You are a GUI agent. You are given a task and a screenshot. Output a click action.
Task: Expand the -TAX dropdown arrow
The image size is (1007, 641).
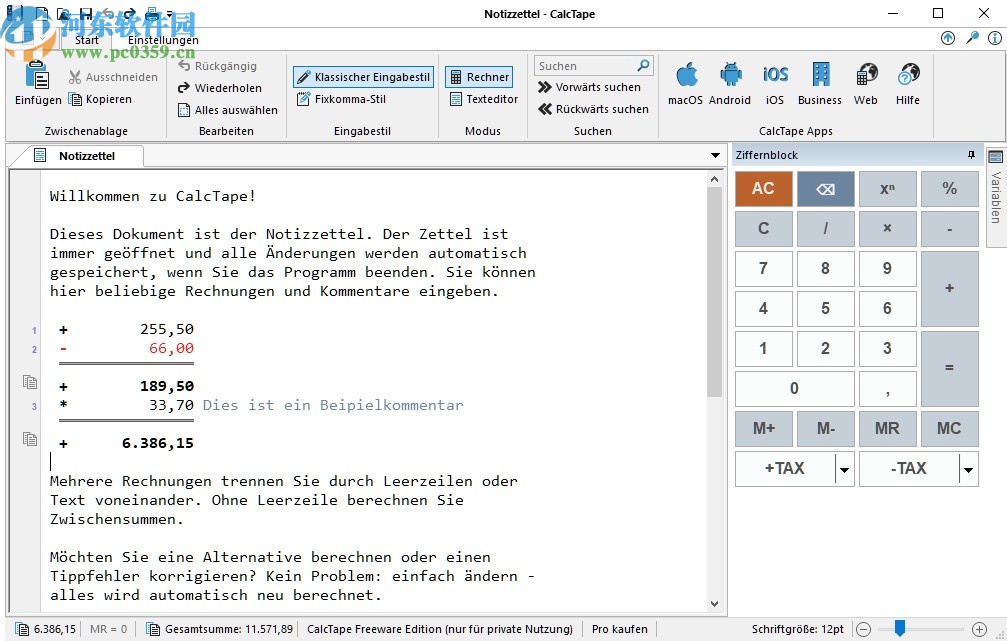[x=968, y=470]
